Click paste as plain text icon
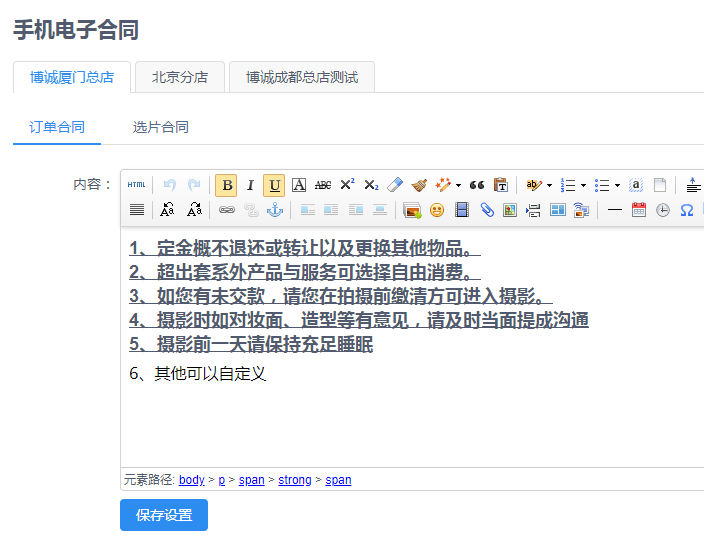 click(x=501, y=185)
